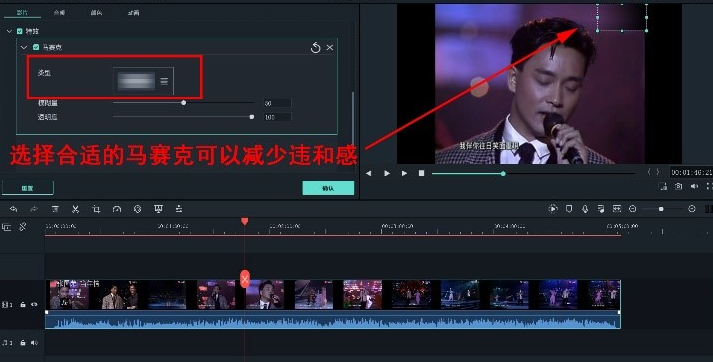
Task: Take a snapshot with the camera icon
Action: [x=678, y=186]
